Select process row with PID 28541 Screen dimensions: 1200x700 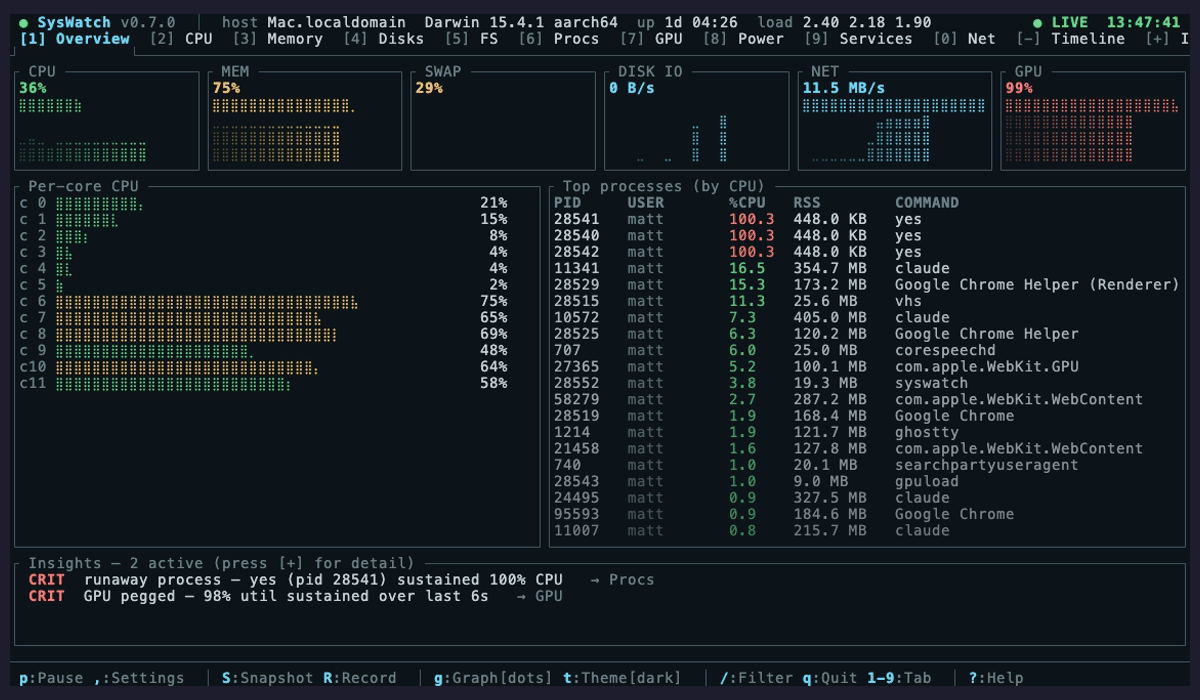tap(866, 219)
